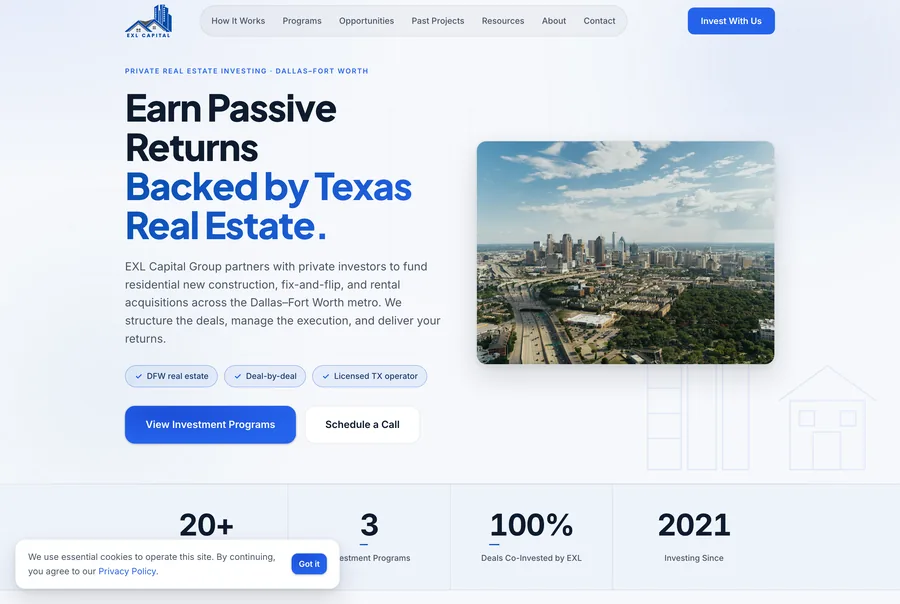Click the Invest With Us button
Viewport: 900px width, 604px height.
click(x=731, y=21)
